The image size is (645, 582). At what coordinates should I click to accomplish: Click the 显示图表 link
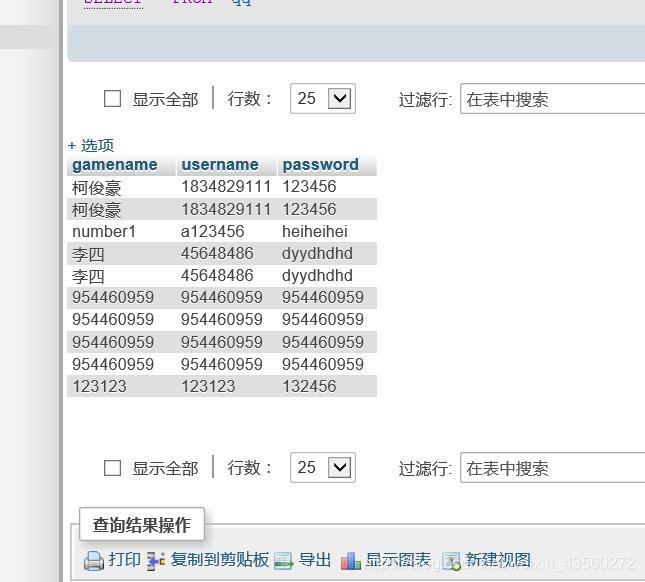pyautogui.click(x=398, y=560)
